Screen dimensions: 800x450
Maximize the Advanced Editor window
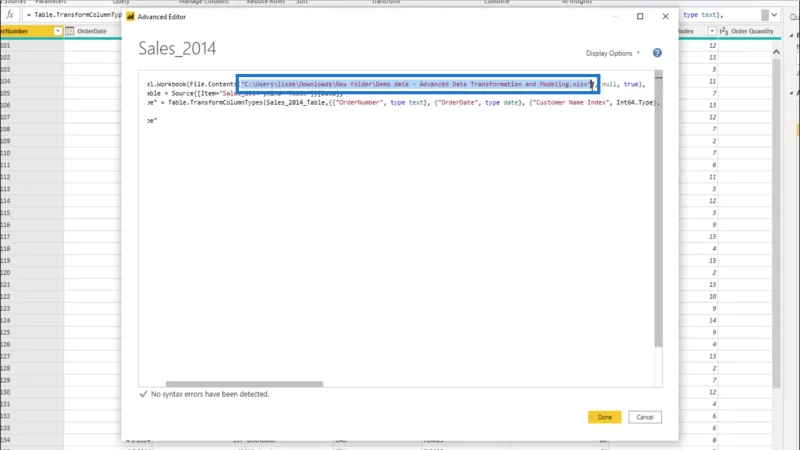tap(640, 16)
